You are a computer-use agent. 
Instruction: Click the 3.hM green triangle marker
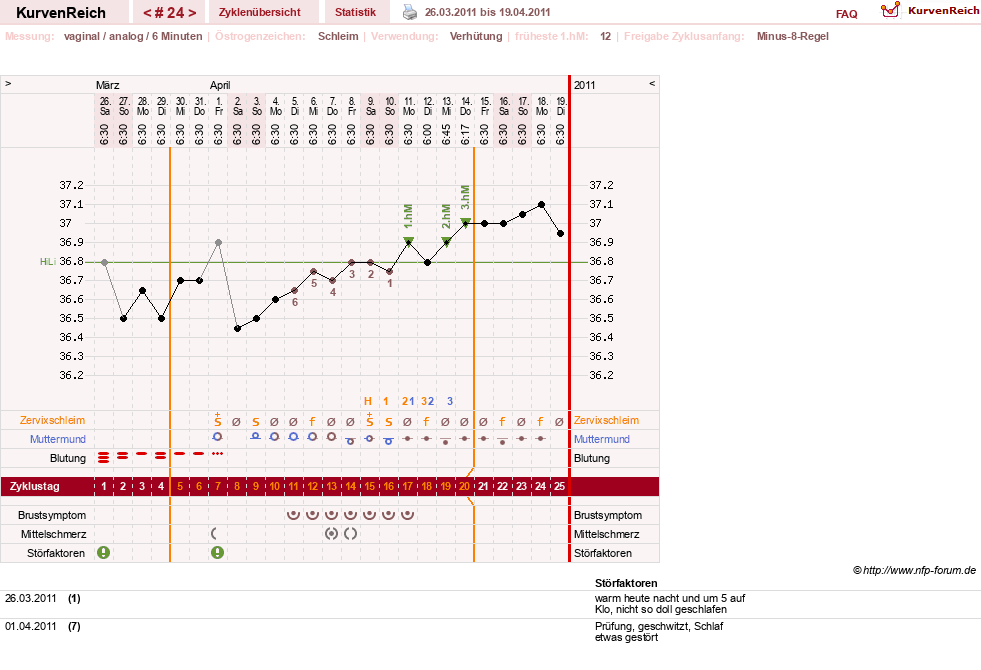pyautogui.click(x=465, y=222)
